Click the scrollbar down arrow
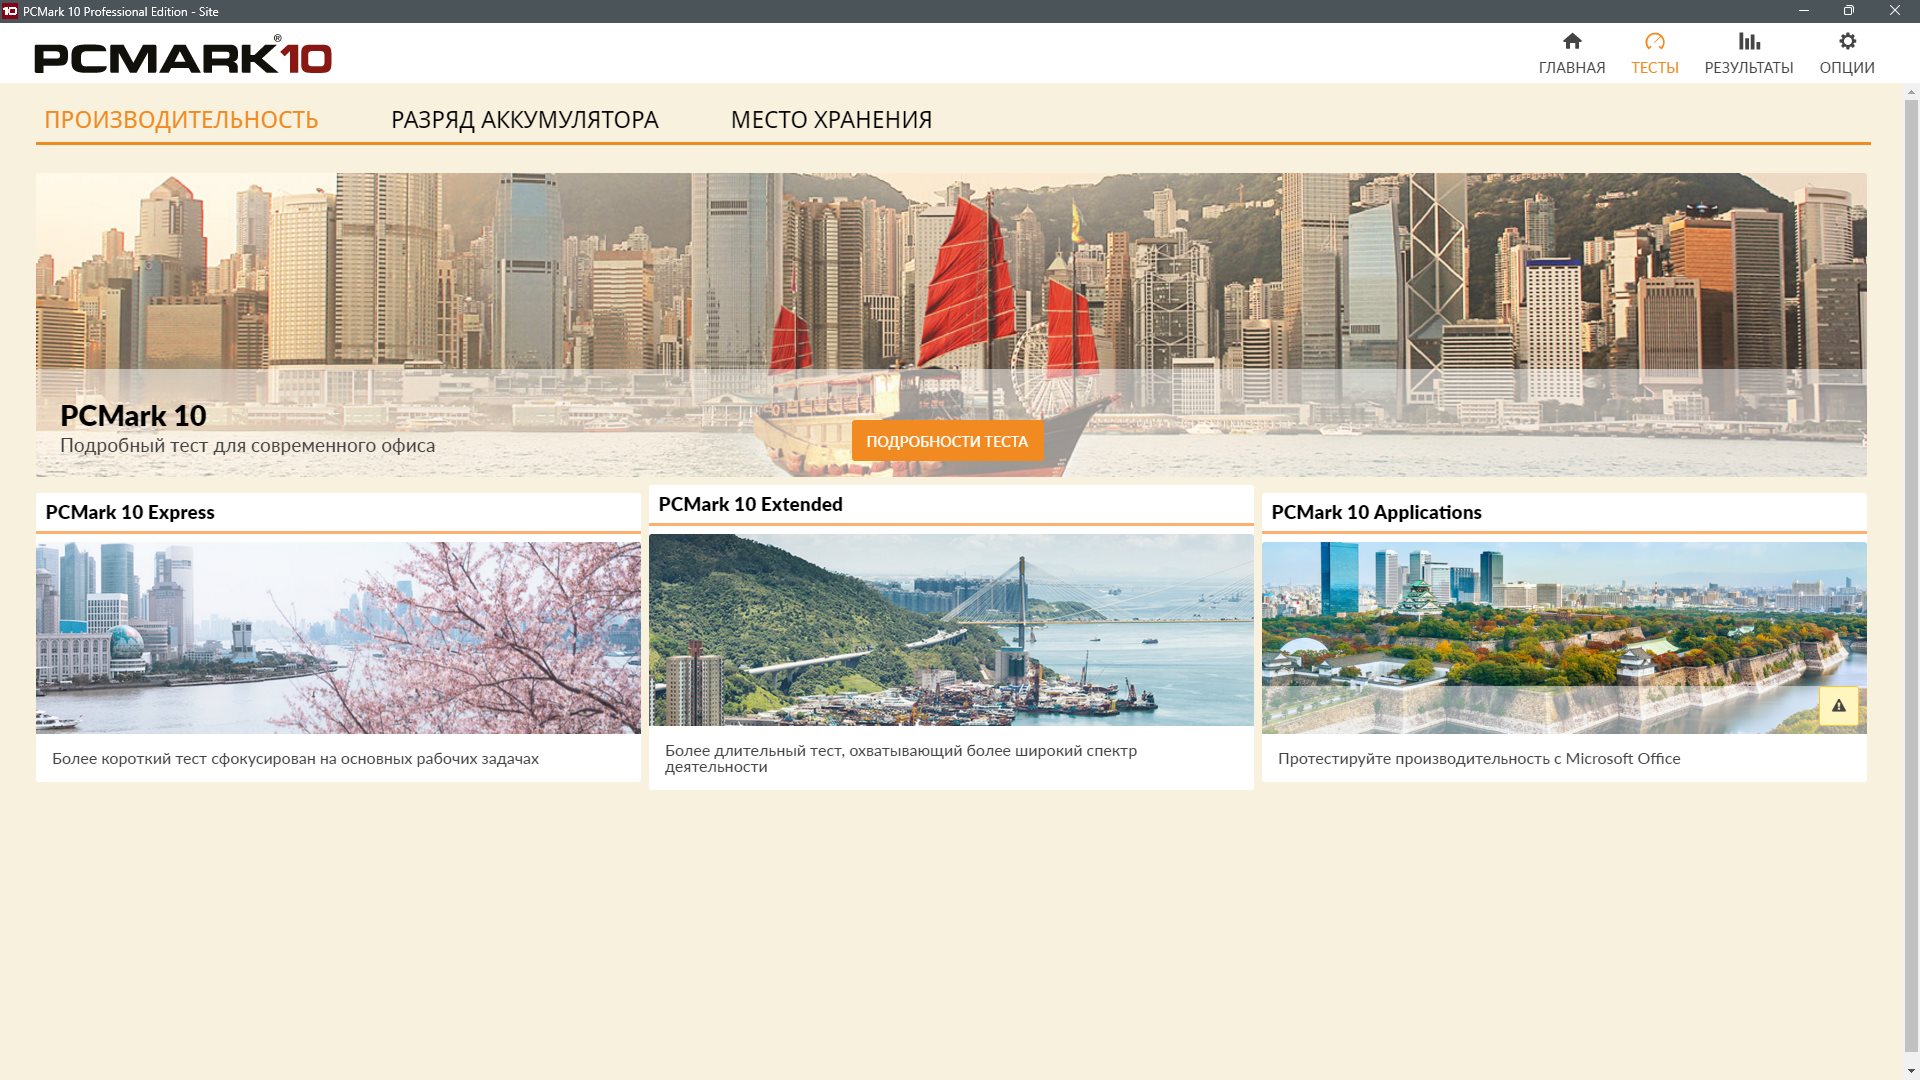 point(1911,1072)
